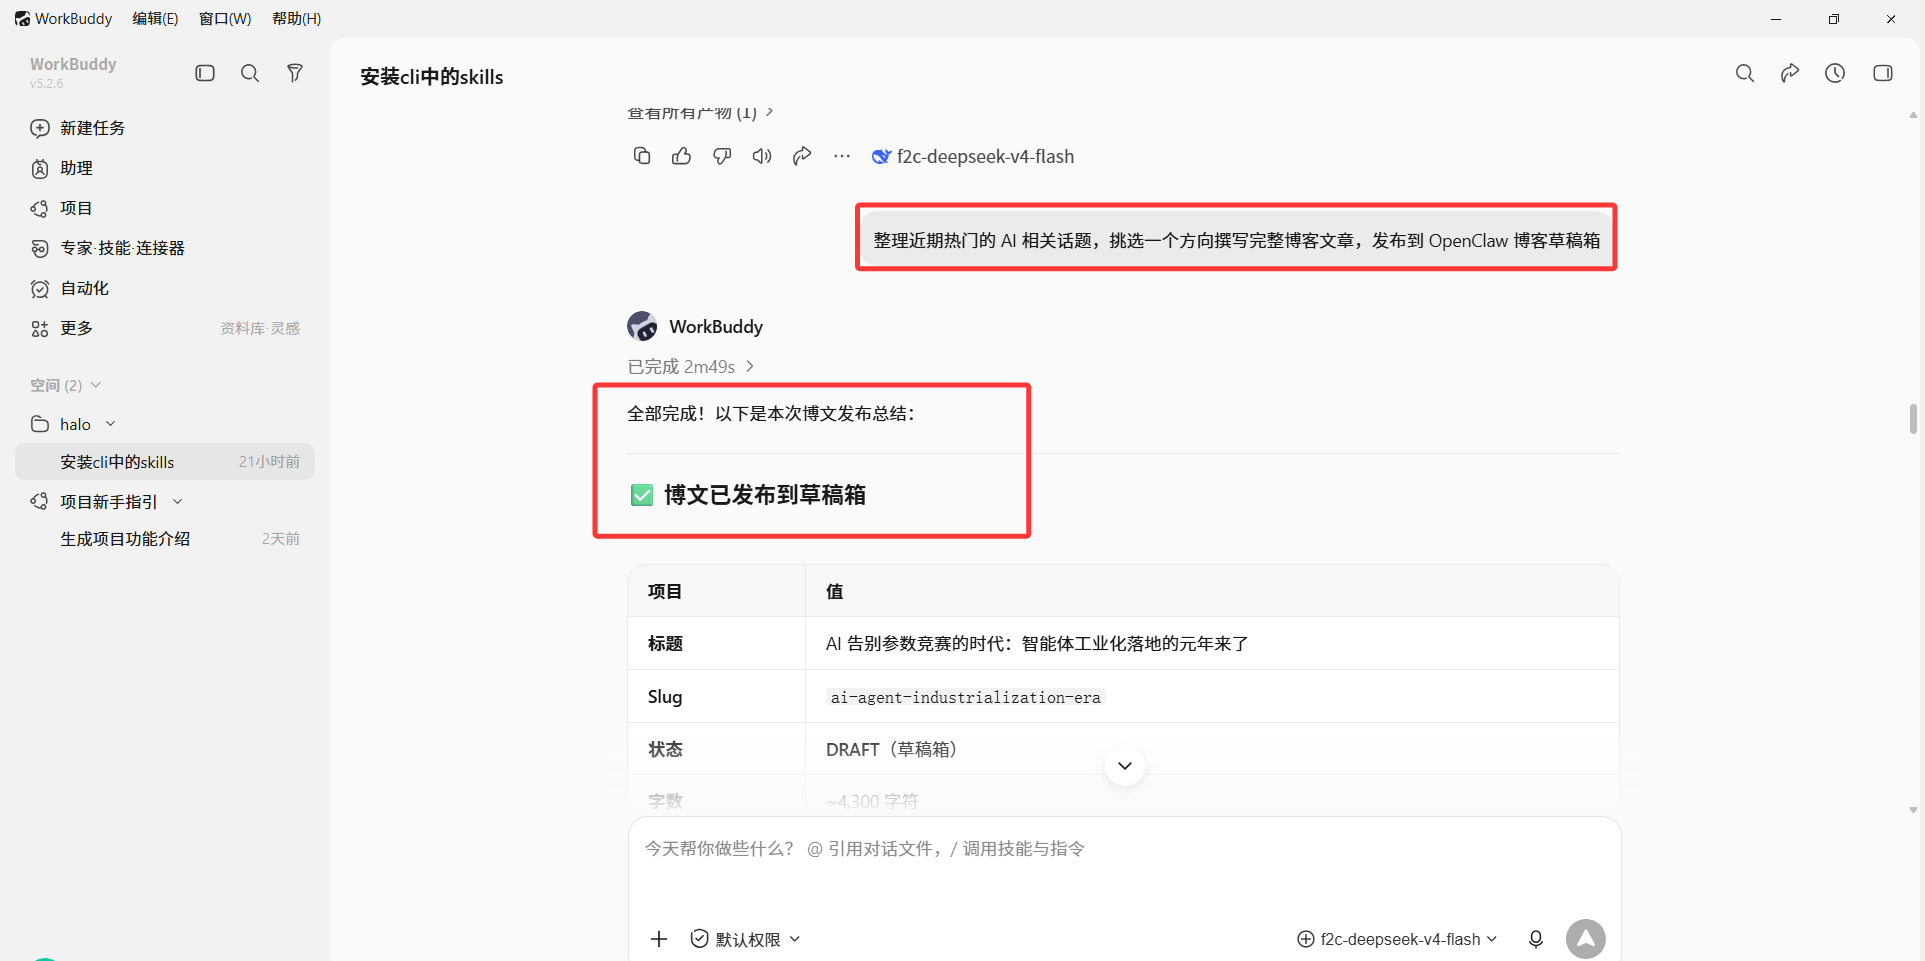Click the chat vertical scrollbar thumb
Image resolution: width=1925 pixels, height=961 pixels.
pos(1912,419)
